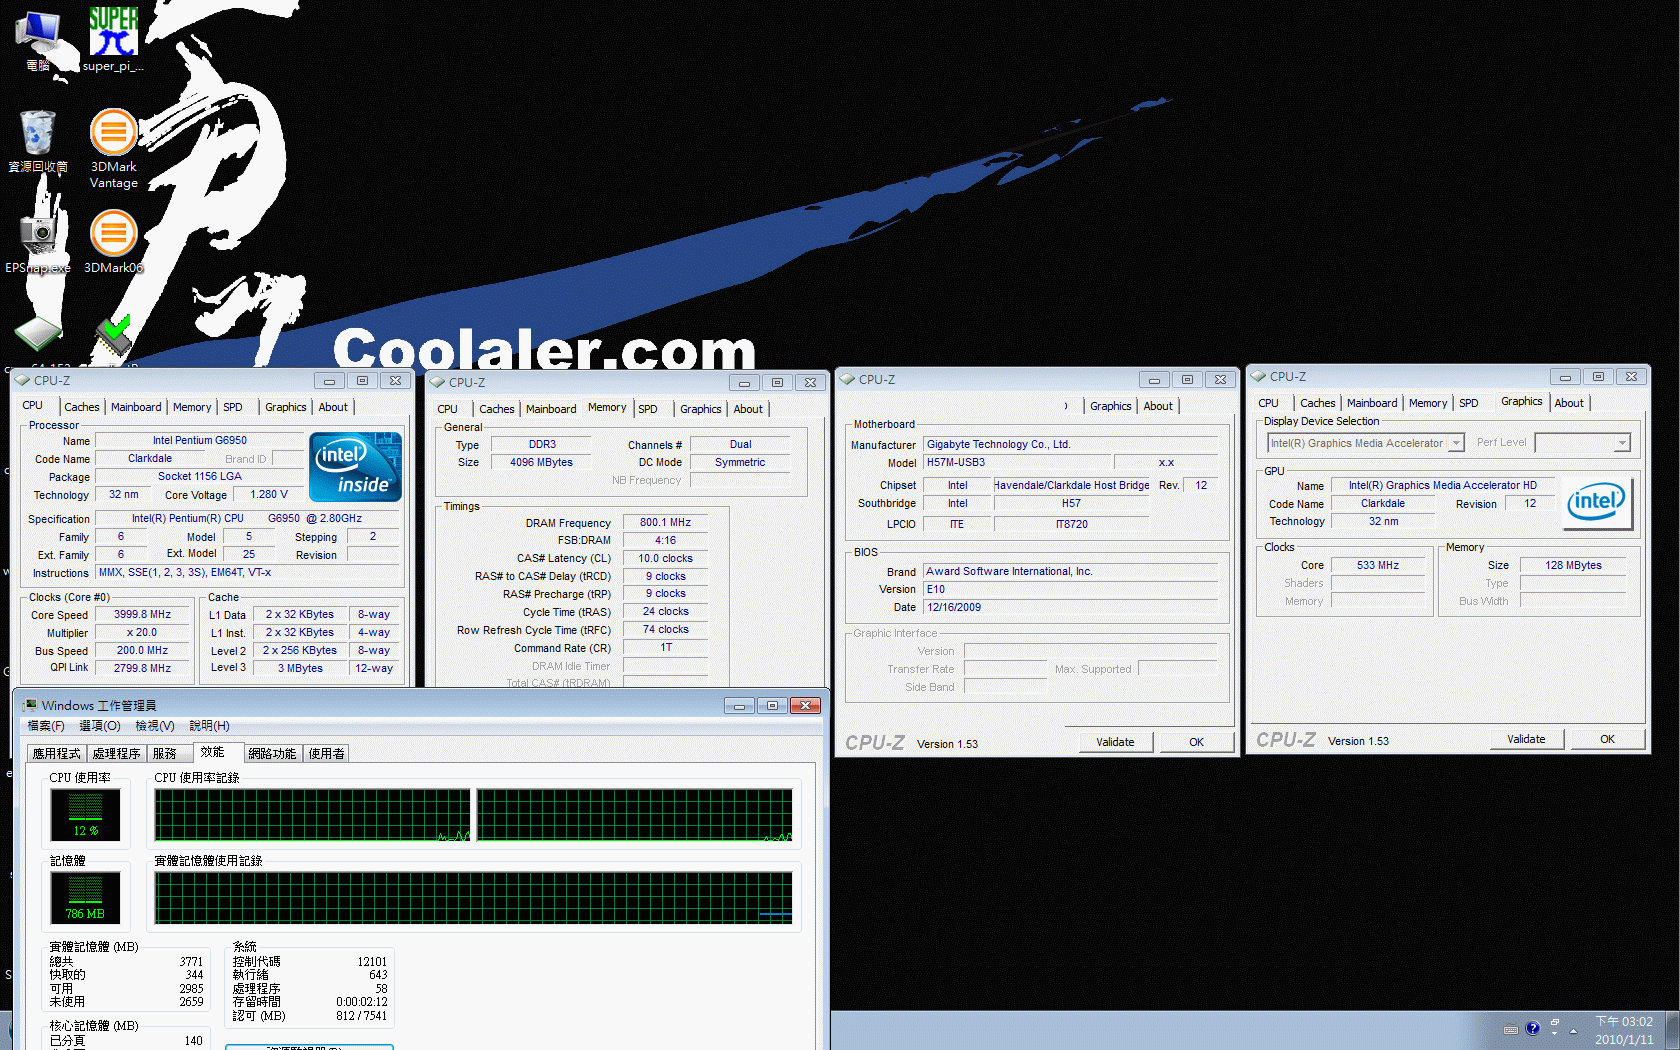Click the Core Speed value 3999.8 MHz
The image size is (1680, 1050).
click(142, 615)
